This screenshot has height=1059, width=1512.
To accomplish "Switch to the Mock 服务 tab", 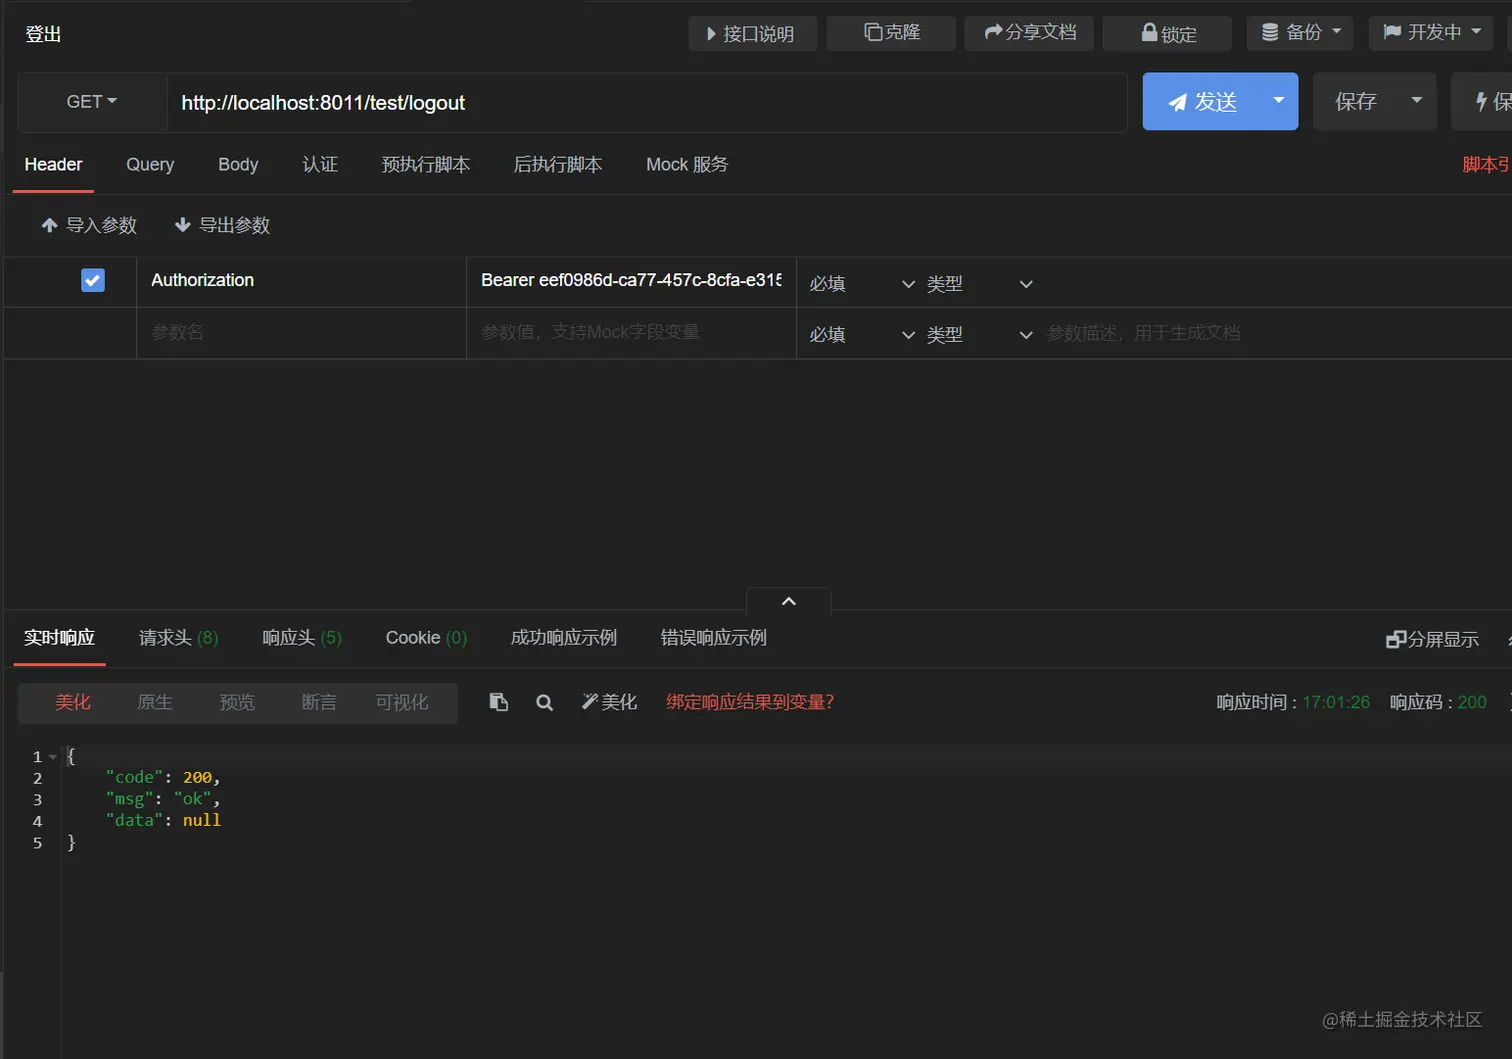I will 687,165.
